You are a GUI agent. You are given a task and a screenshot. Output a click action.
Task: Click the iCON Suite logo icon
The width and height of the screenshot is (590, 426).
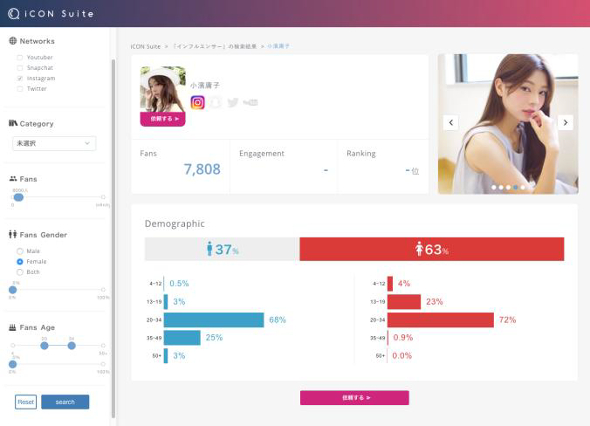[14, 14]
